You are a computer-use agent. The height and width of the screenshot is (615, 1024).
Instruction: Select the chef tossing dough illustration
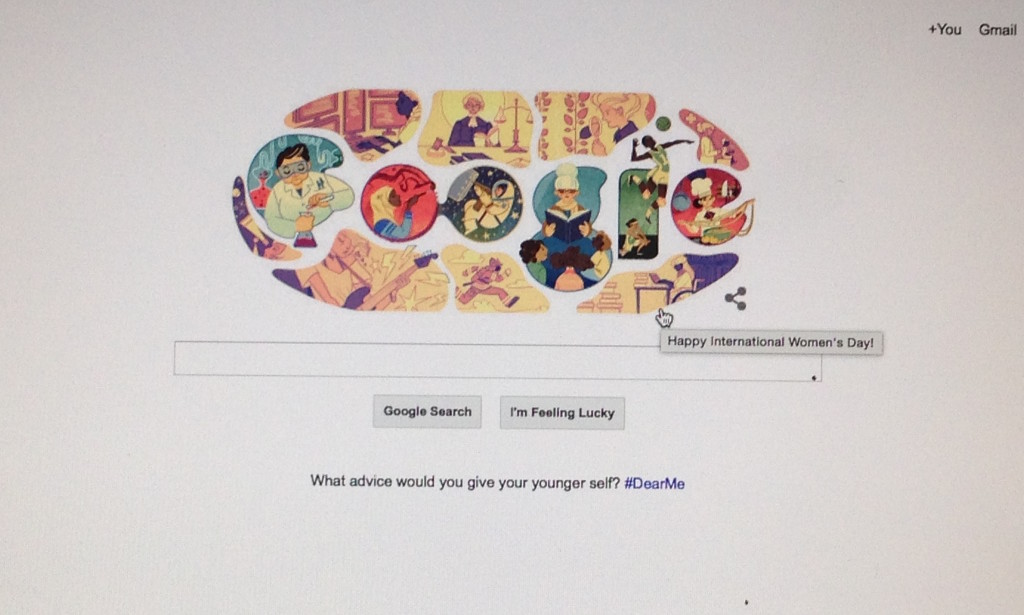pyautogui.click(x=711, y=206)
